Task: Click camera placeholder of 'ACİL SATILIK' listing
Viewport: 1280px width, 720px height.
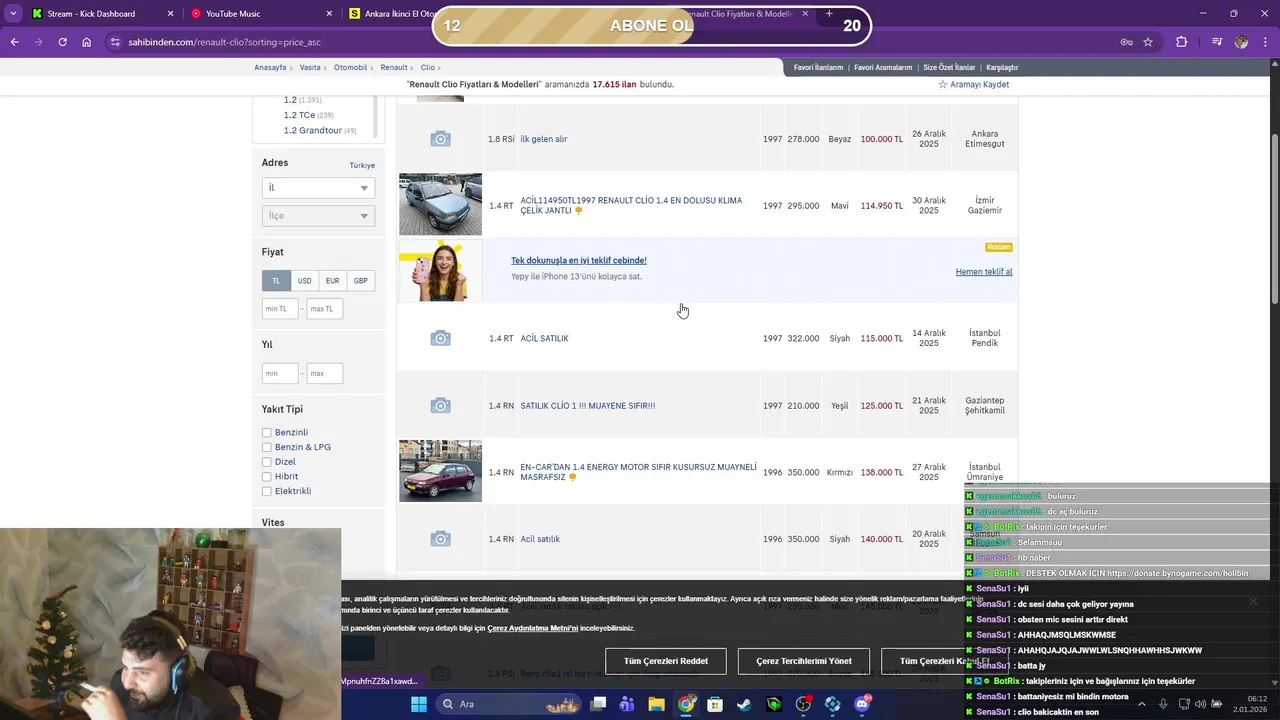Action: [x=440, y=339]
